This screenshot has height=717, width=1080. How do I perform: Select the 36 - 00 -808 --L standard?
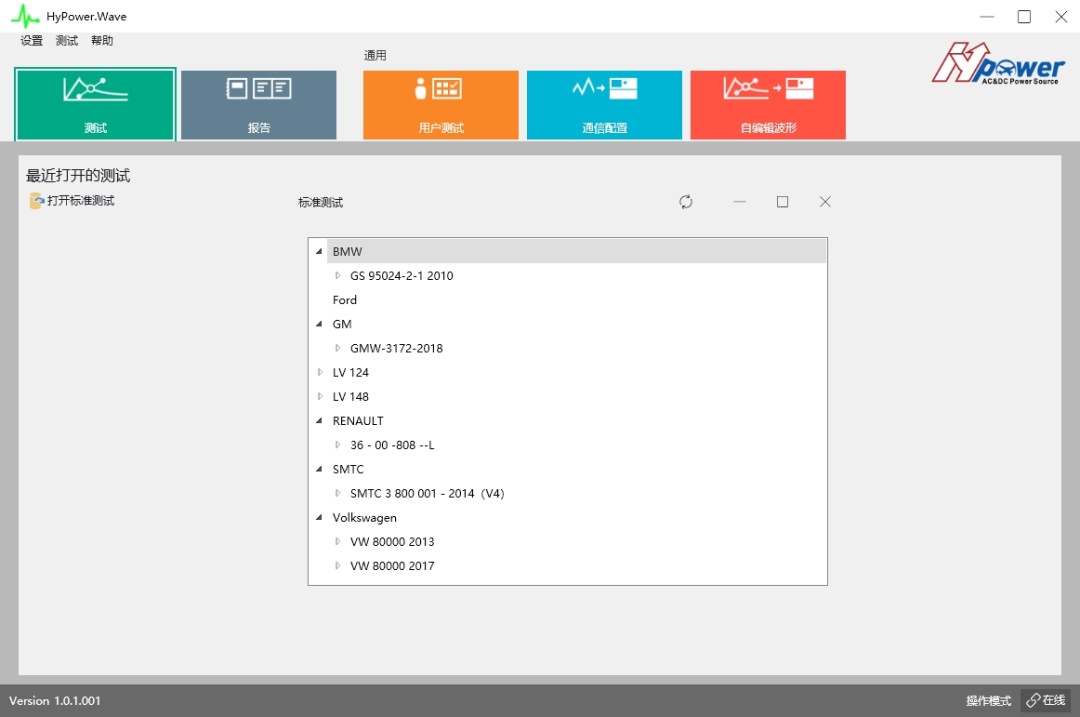(392, 444)
